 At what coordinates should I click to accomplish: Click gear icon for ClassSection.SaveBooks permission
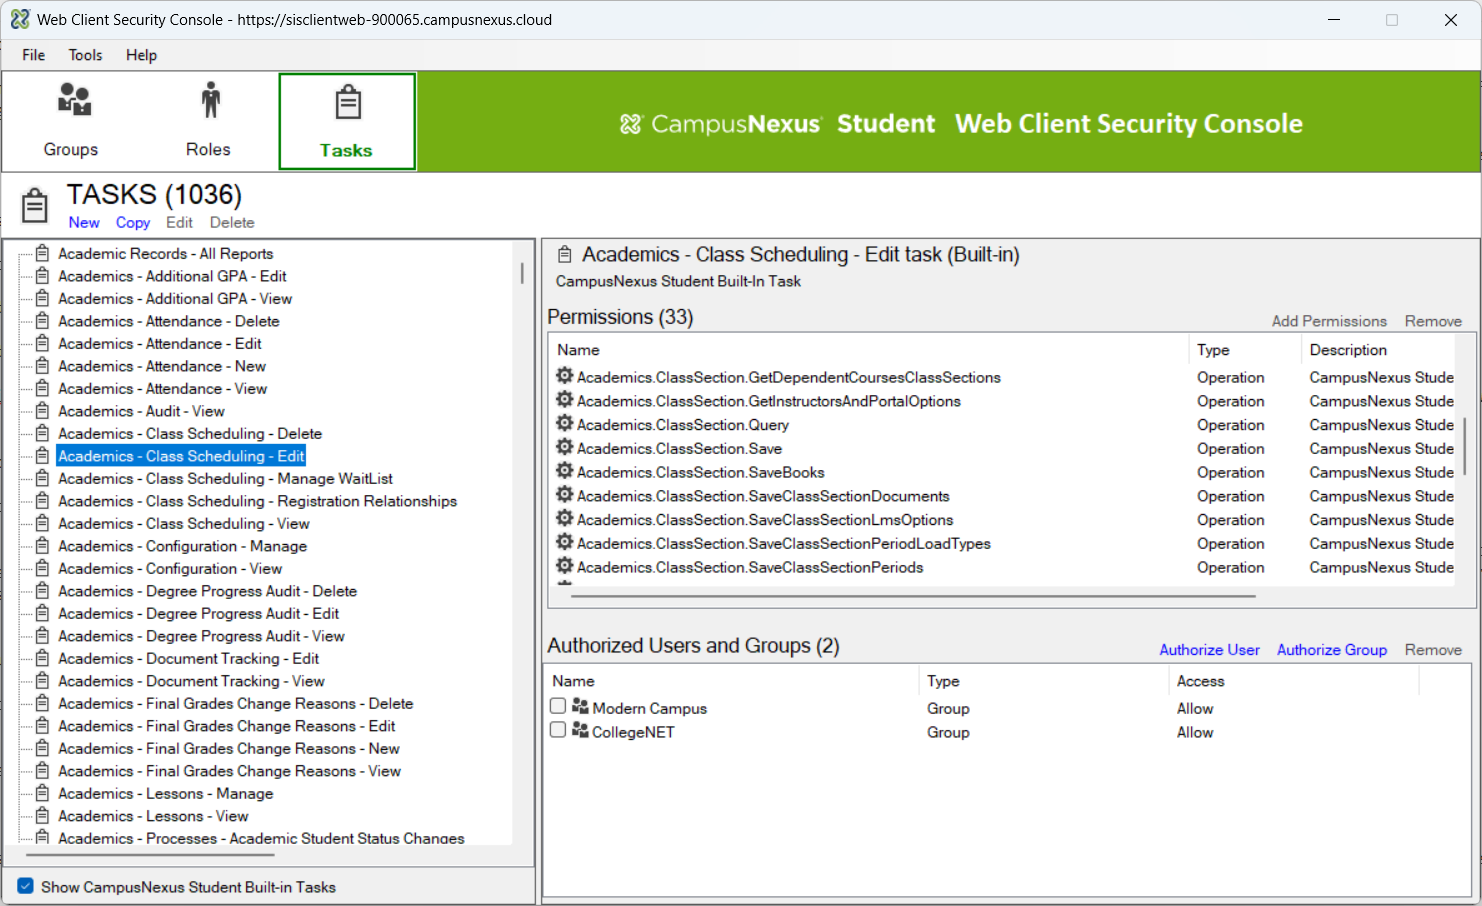tap(565, 471)
